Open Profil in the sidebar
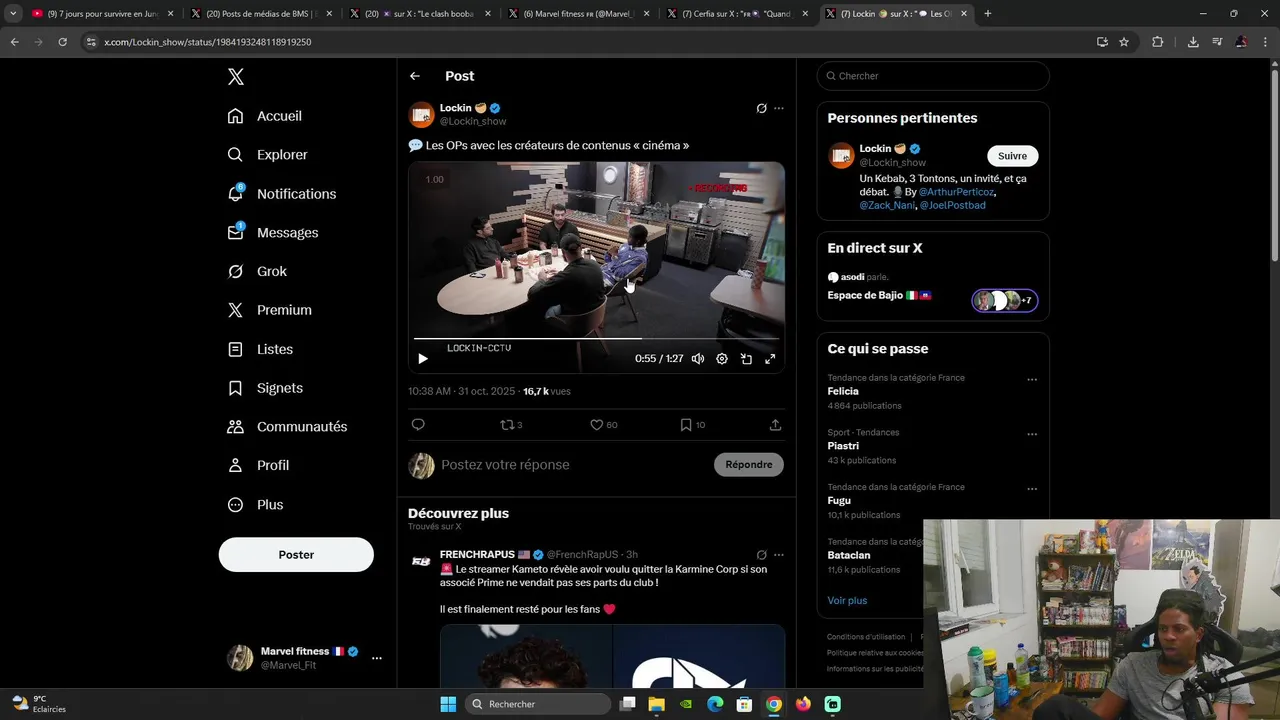 click(258, 466)
